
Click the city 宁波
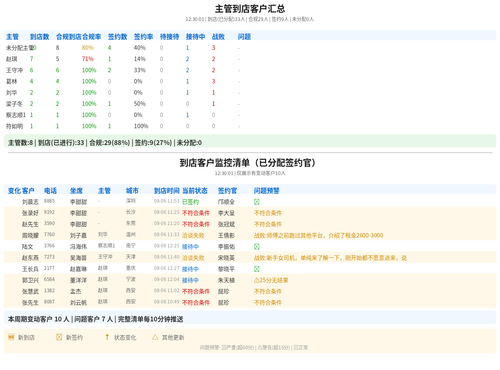(x=131, y=279)
